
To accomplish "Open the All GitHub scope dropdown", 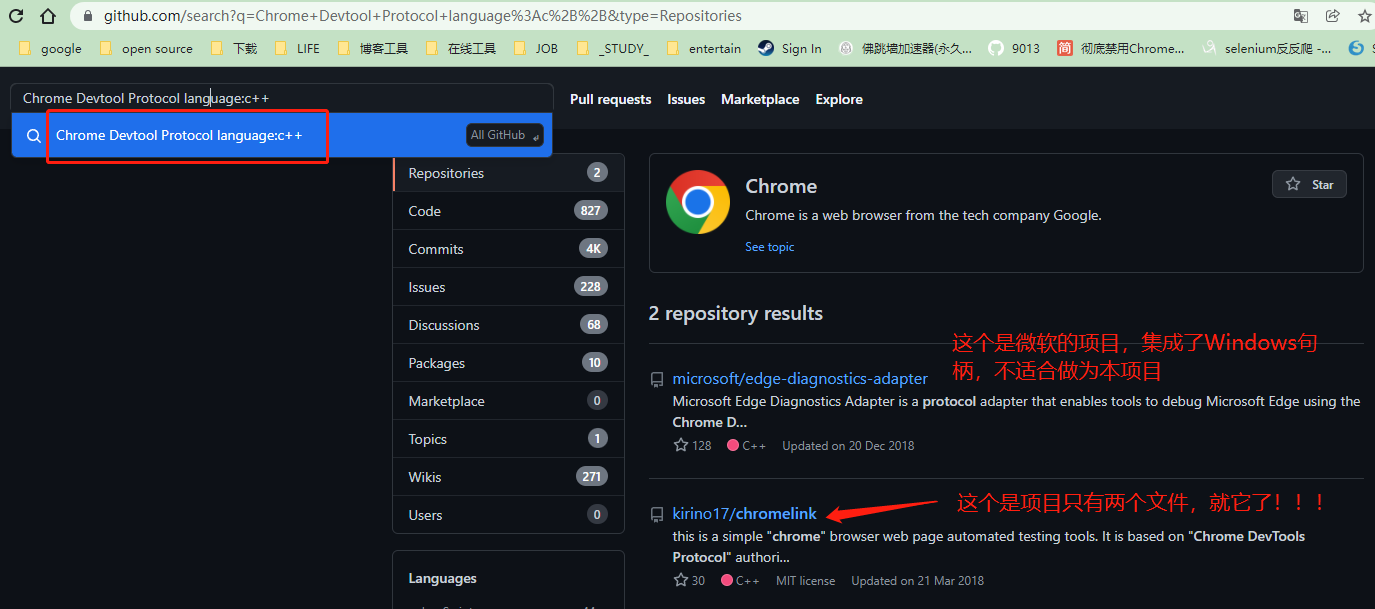I will (504, 135).
